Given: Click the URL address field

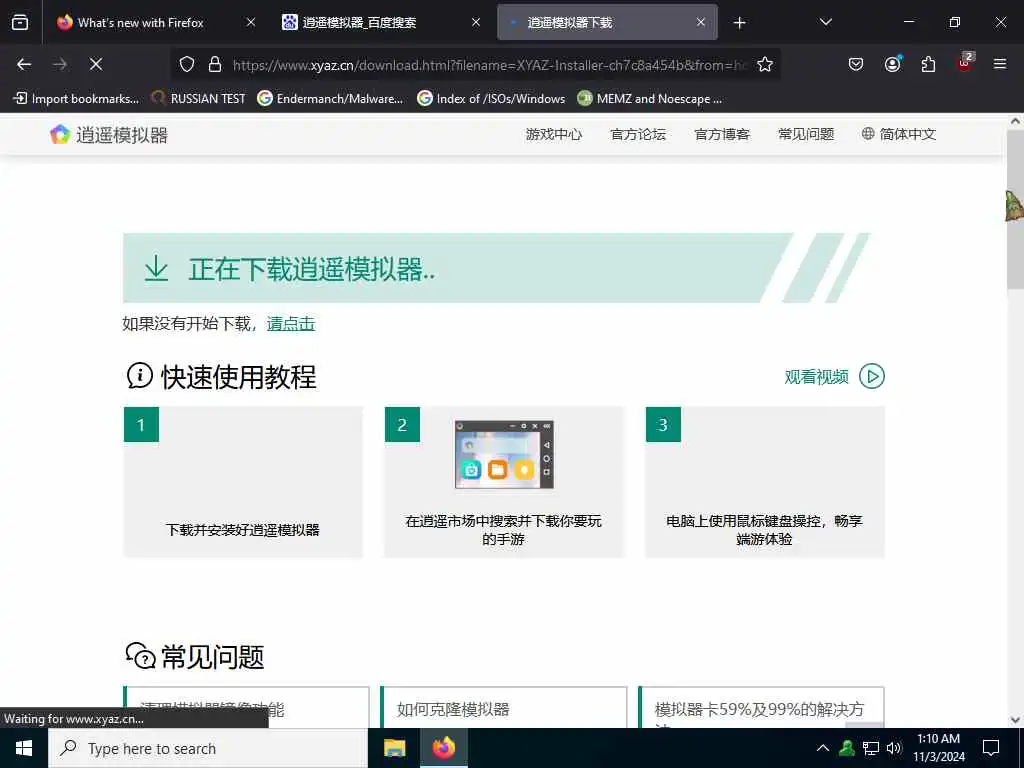Looking at the screenshot, I should tap(490, 65).
